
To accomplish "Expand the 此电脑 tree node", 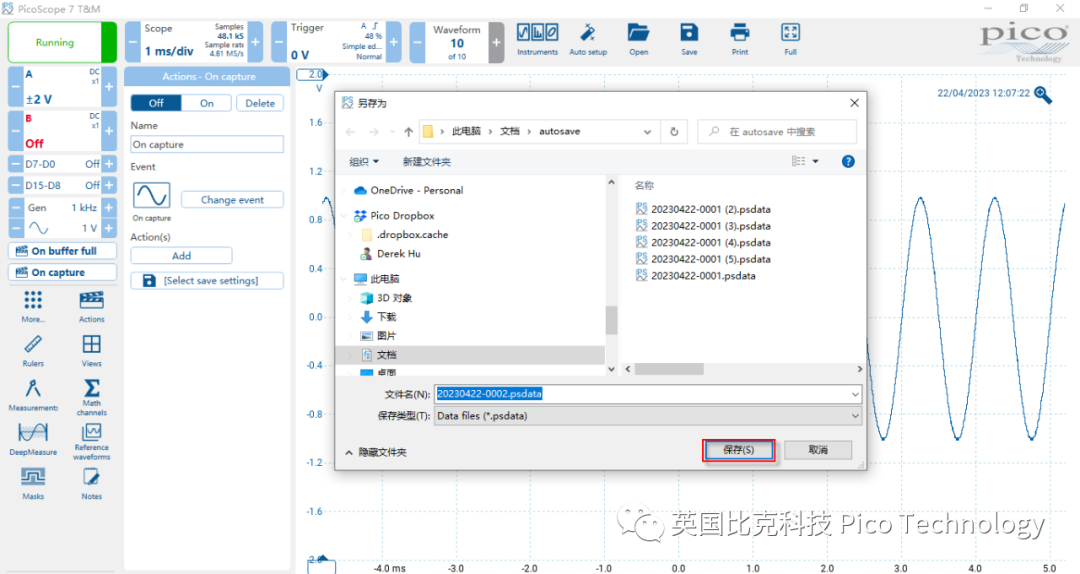I will point(345,279).
